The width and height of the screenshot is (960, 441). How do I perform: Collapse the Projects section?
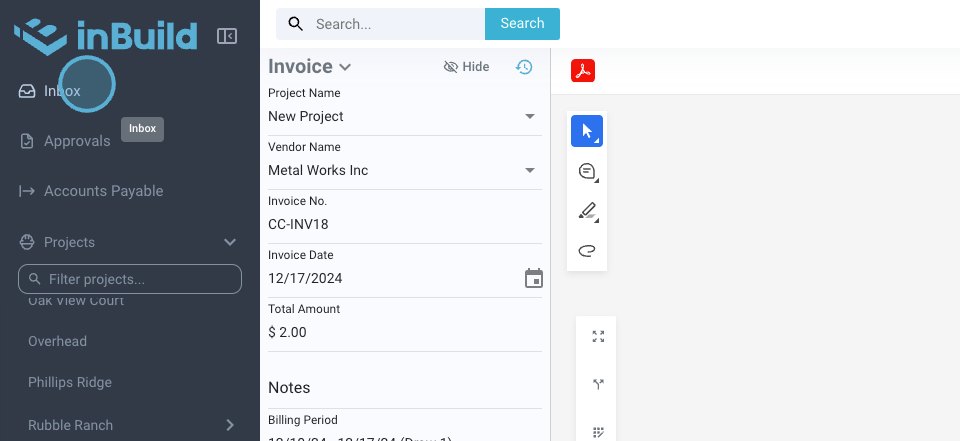tap(230, 242)
